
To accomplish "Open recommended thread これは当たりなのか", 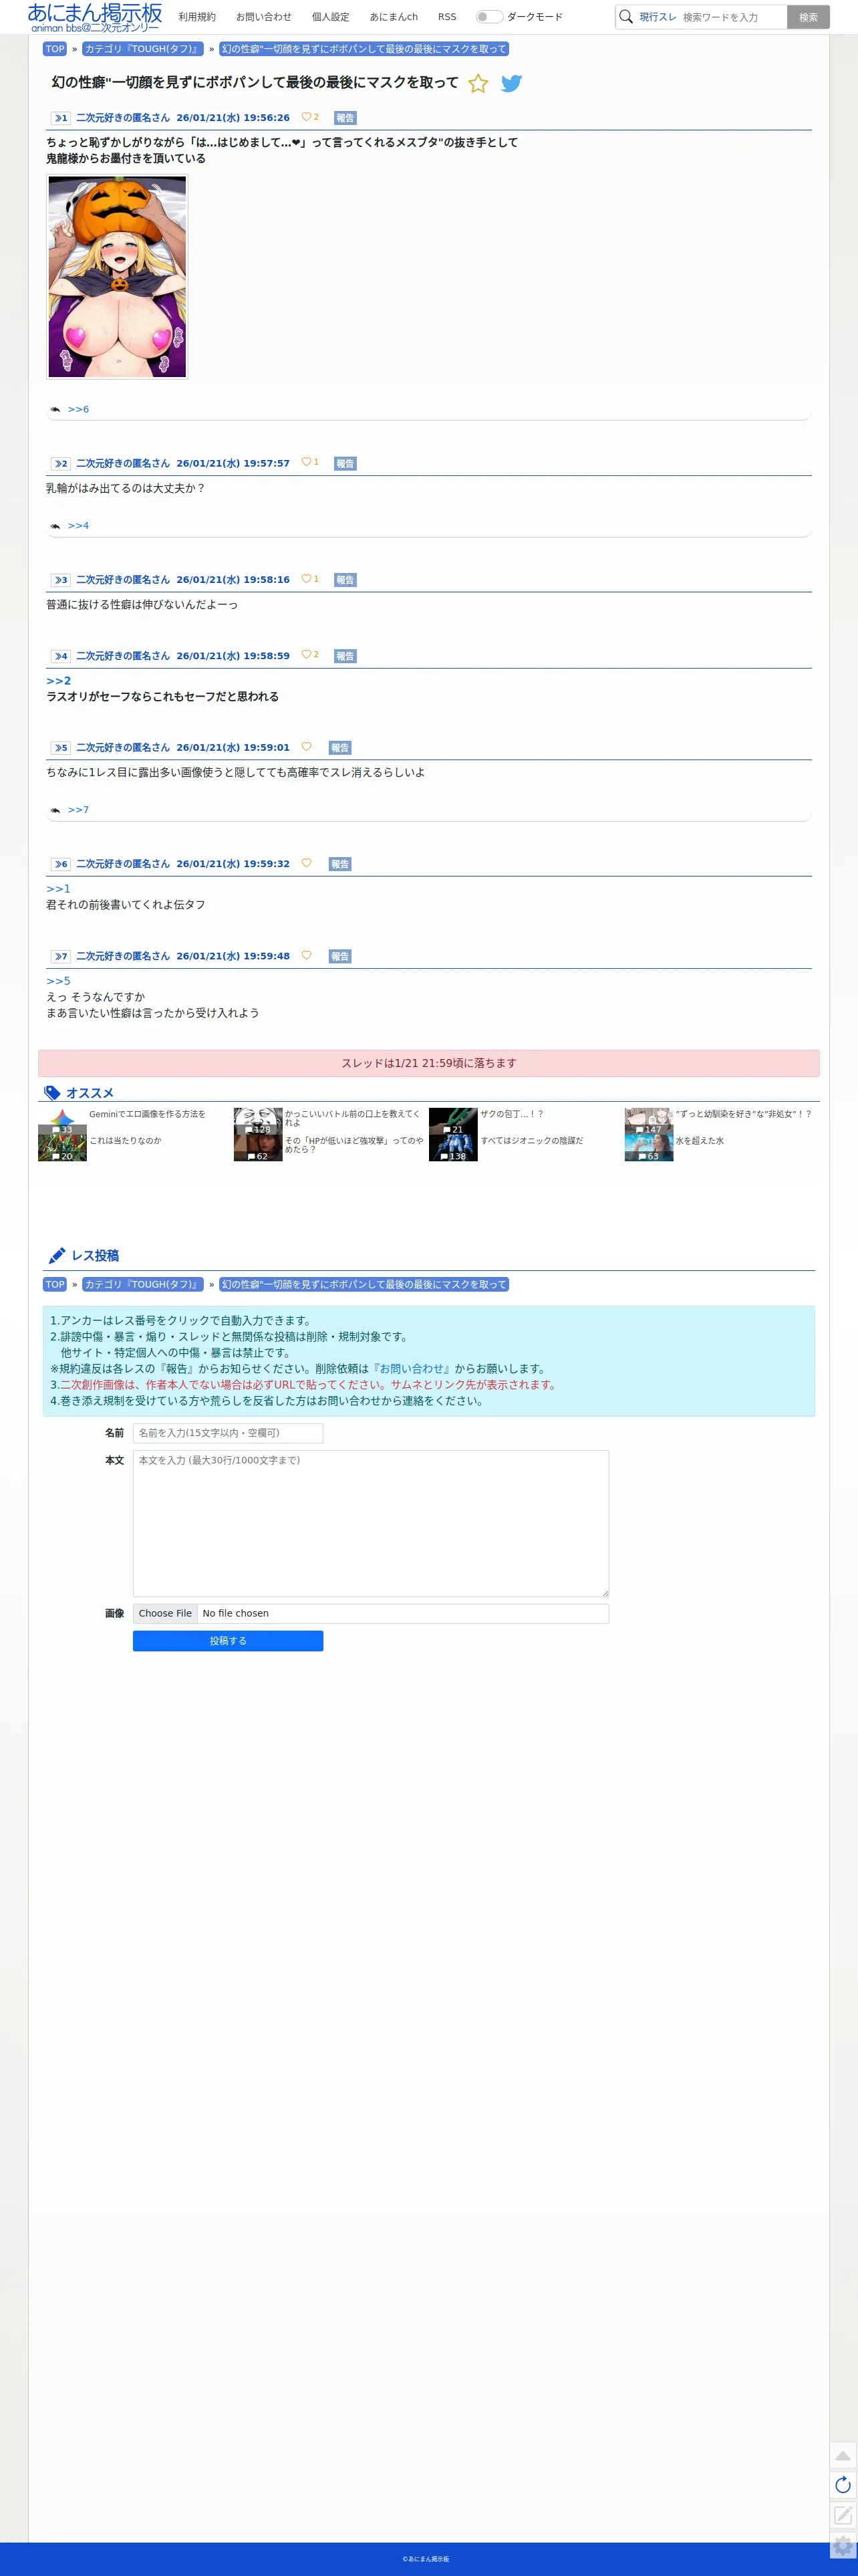I will click(125, 1141).
